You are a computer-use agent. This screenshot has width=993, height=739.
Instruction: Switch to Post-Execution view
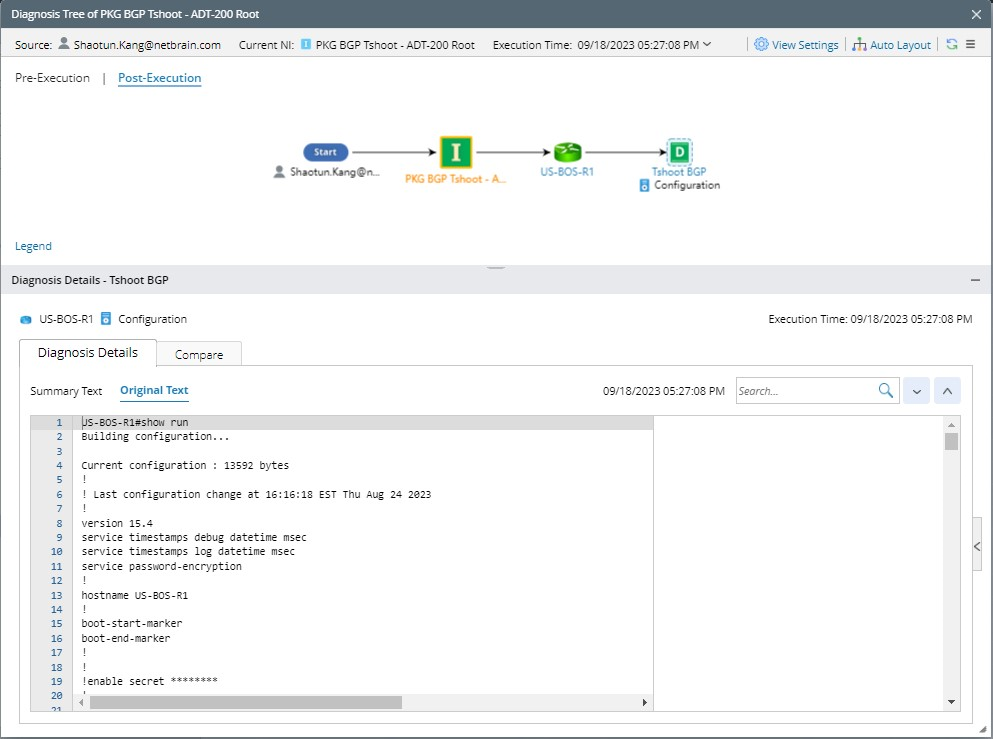[x=160, y=78]
